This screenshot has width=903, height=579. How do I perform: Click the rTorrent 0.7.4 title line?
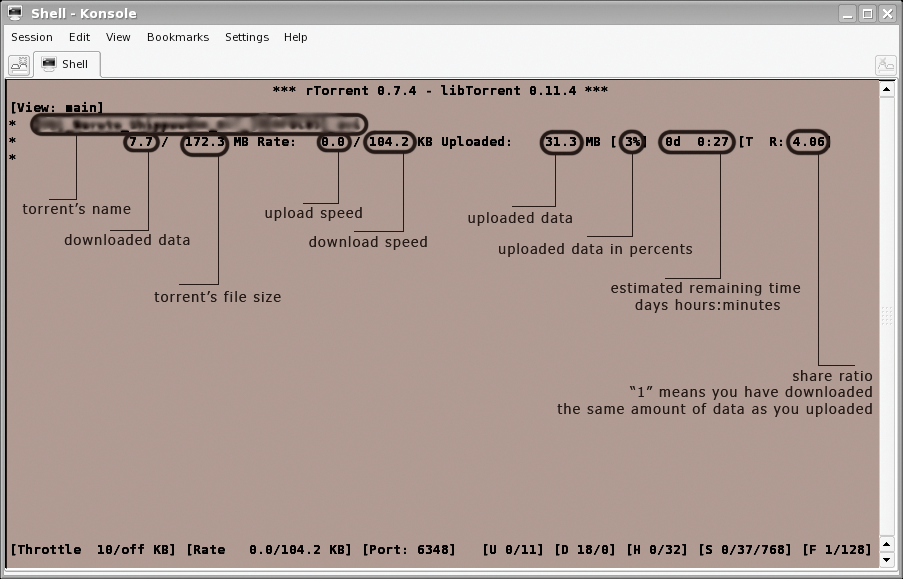(x=440, y=90)
